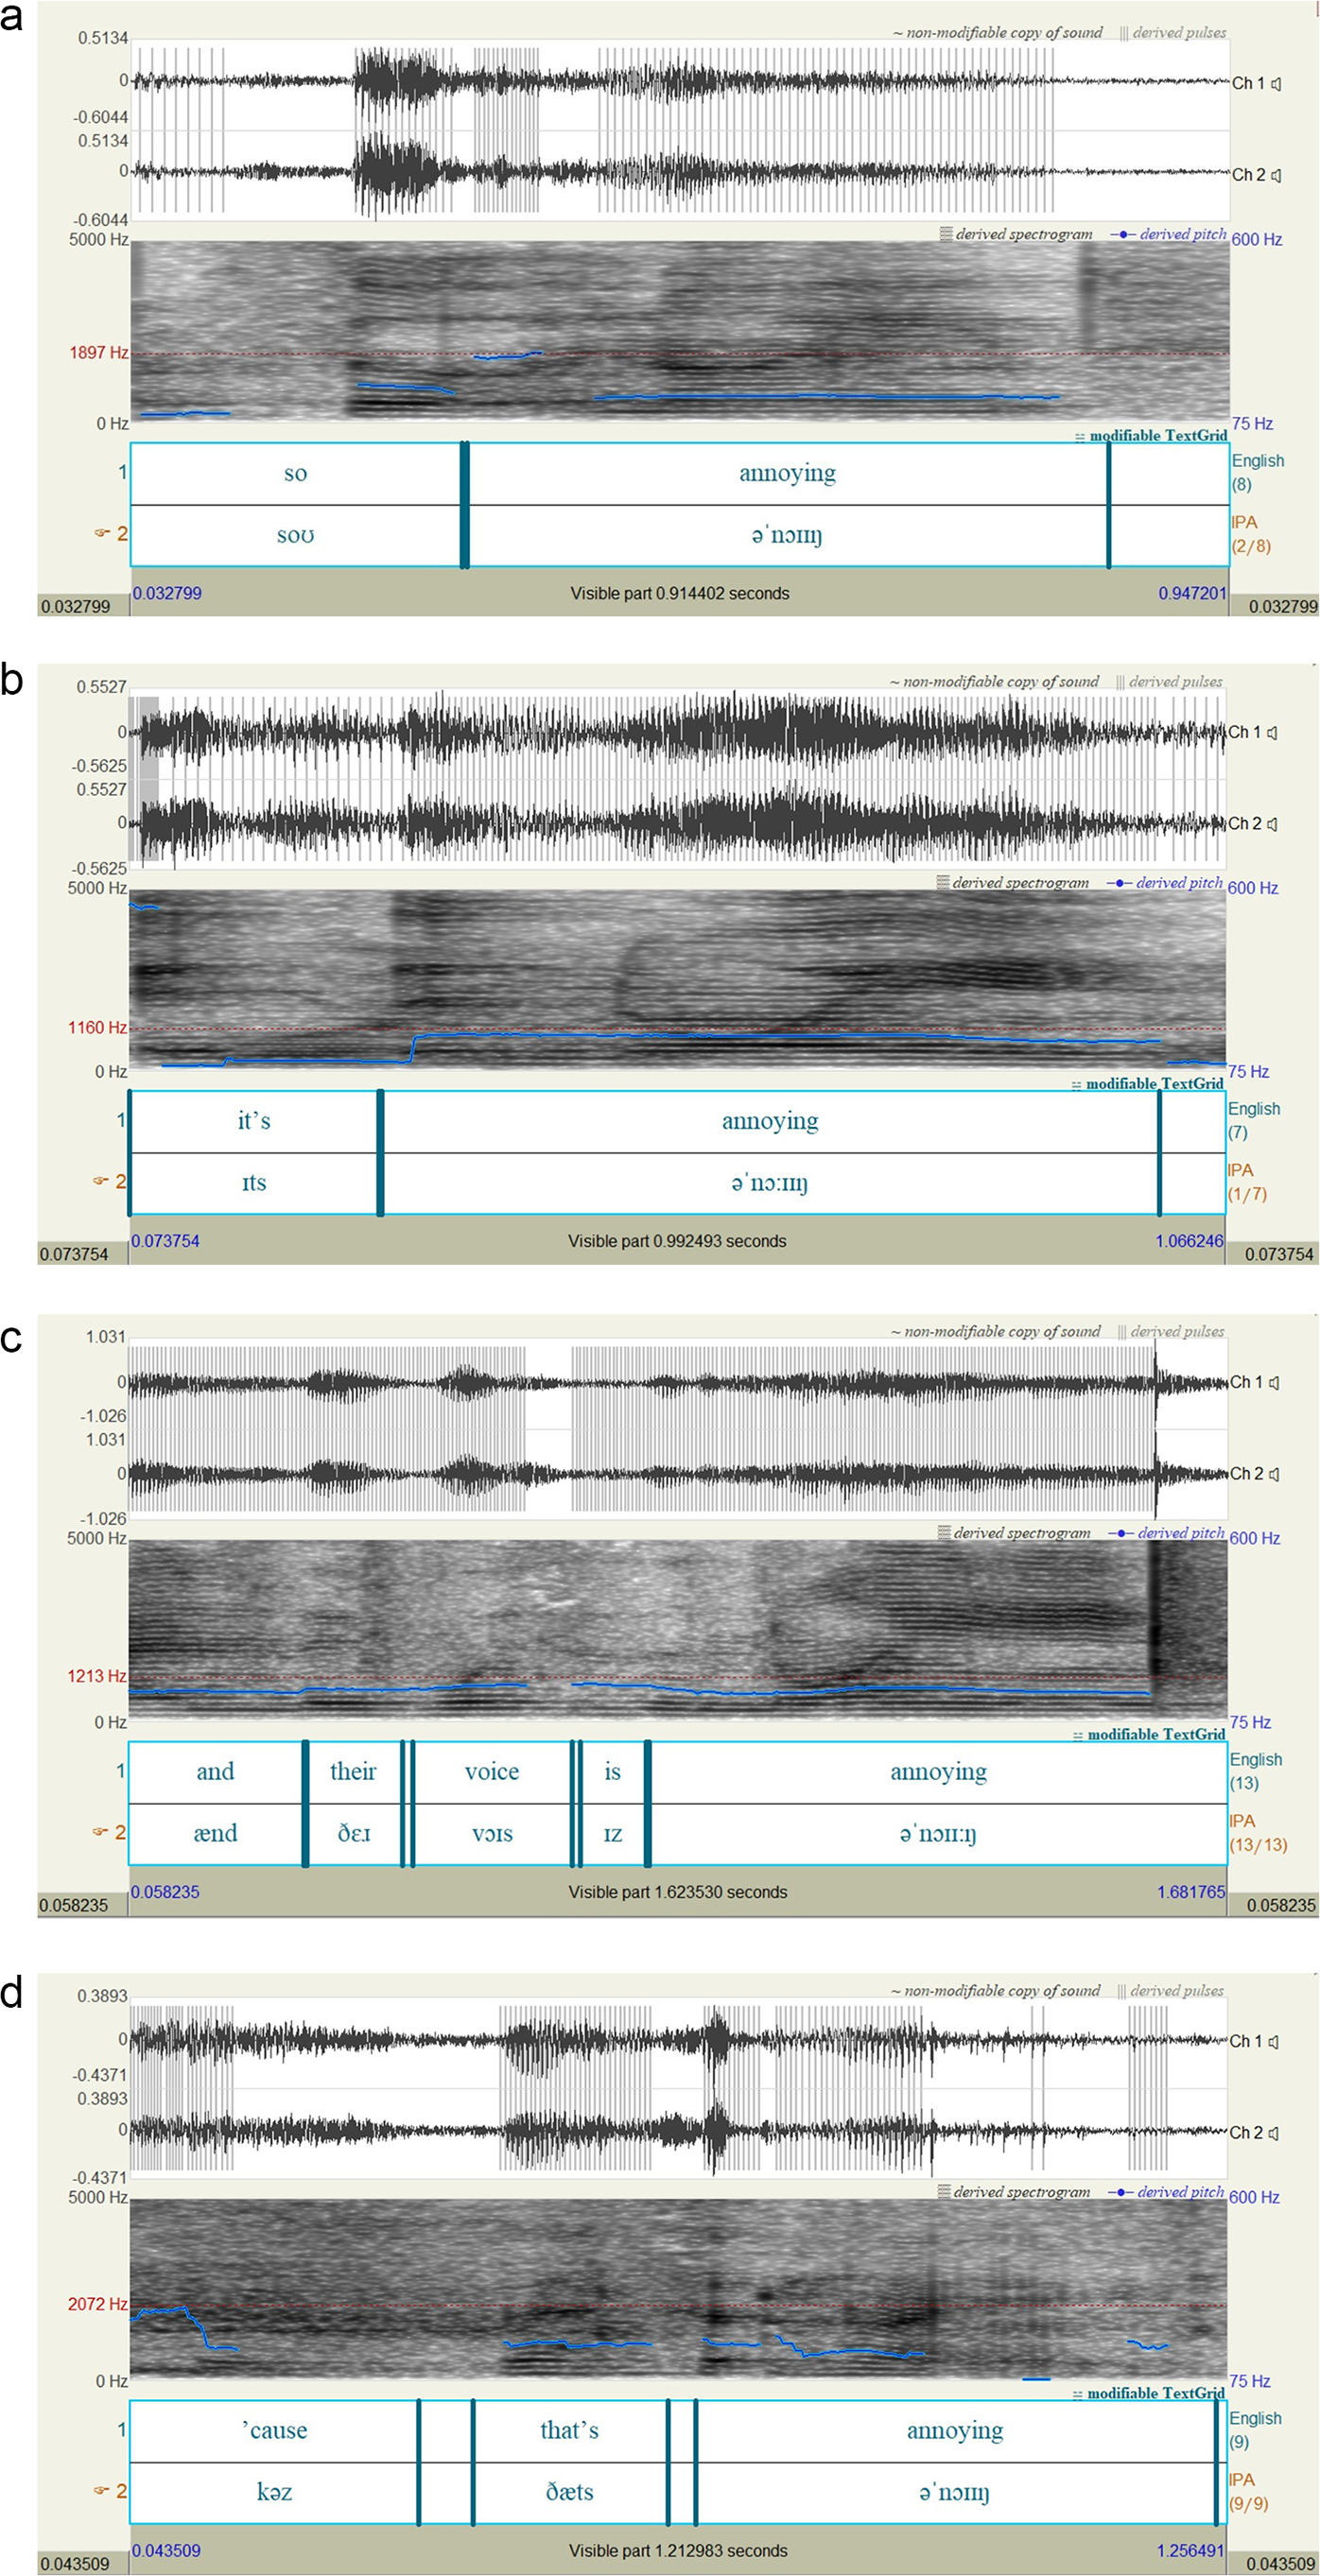The image size is (1320, 2576).
Task: Play the 'Visible part 1.212983 seconds' bar
Action: pyautogui.click(x=678, y=2550)
